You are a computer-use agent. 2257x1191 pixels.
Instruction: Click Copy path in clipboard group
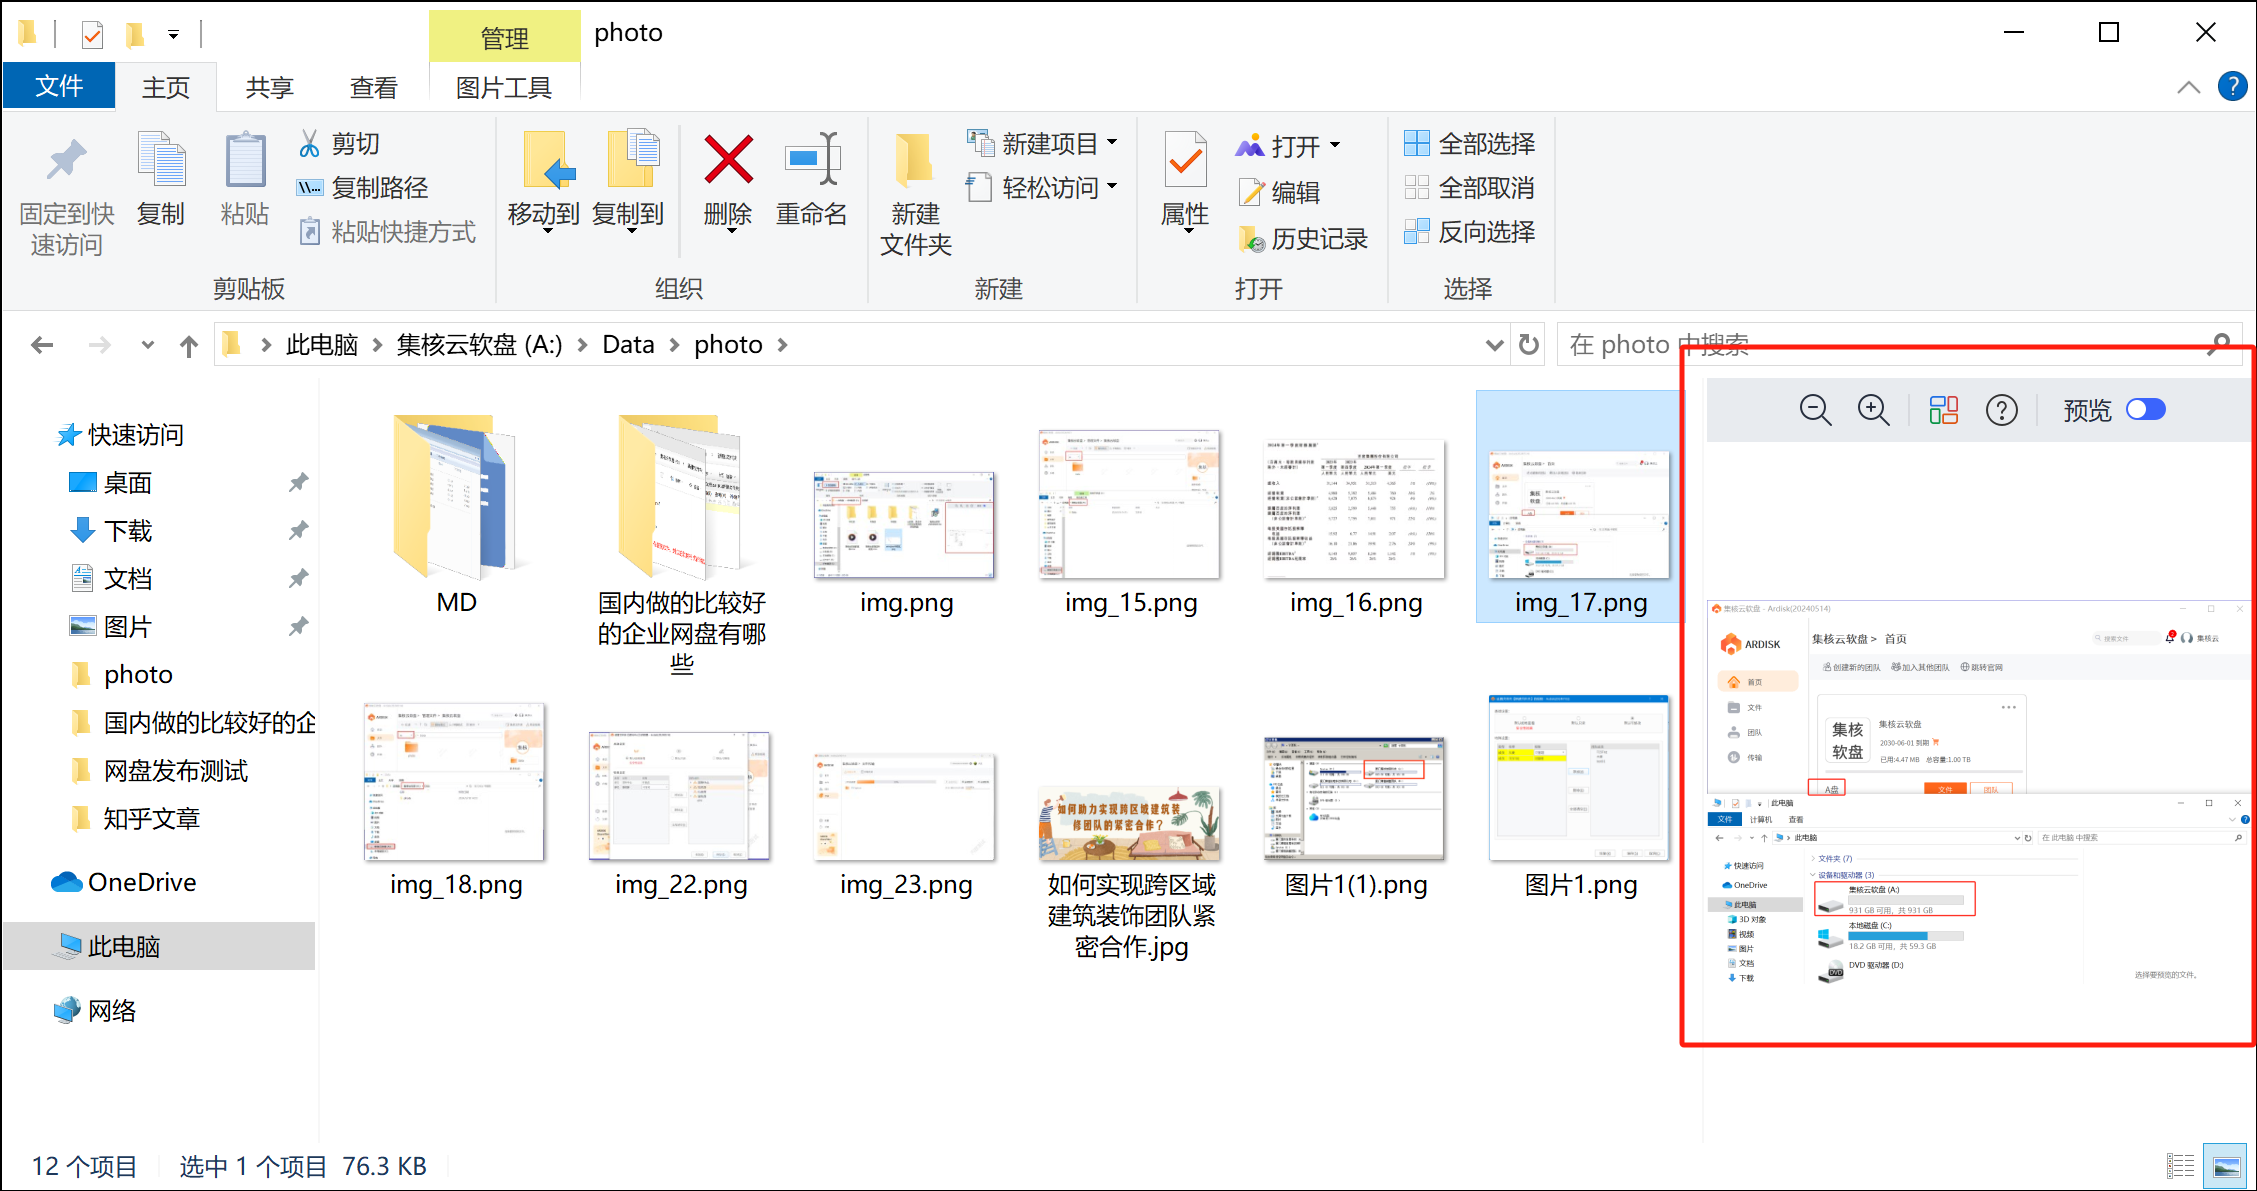pyautogui.click(x=362, y=188)
